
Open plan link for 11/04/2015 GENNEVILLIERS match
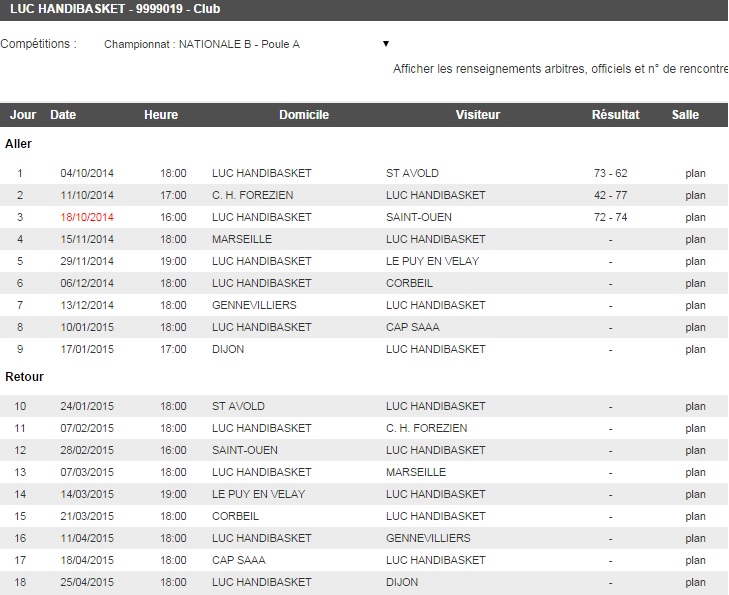tap(695, 538)
